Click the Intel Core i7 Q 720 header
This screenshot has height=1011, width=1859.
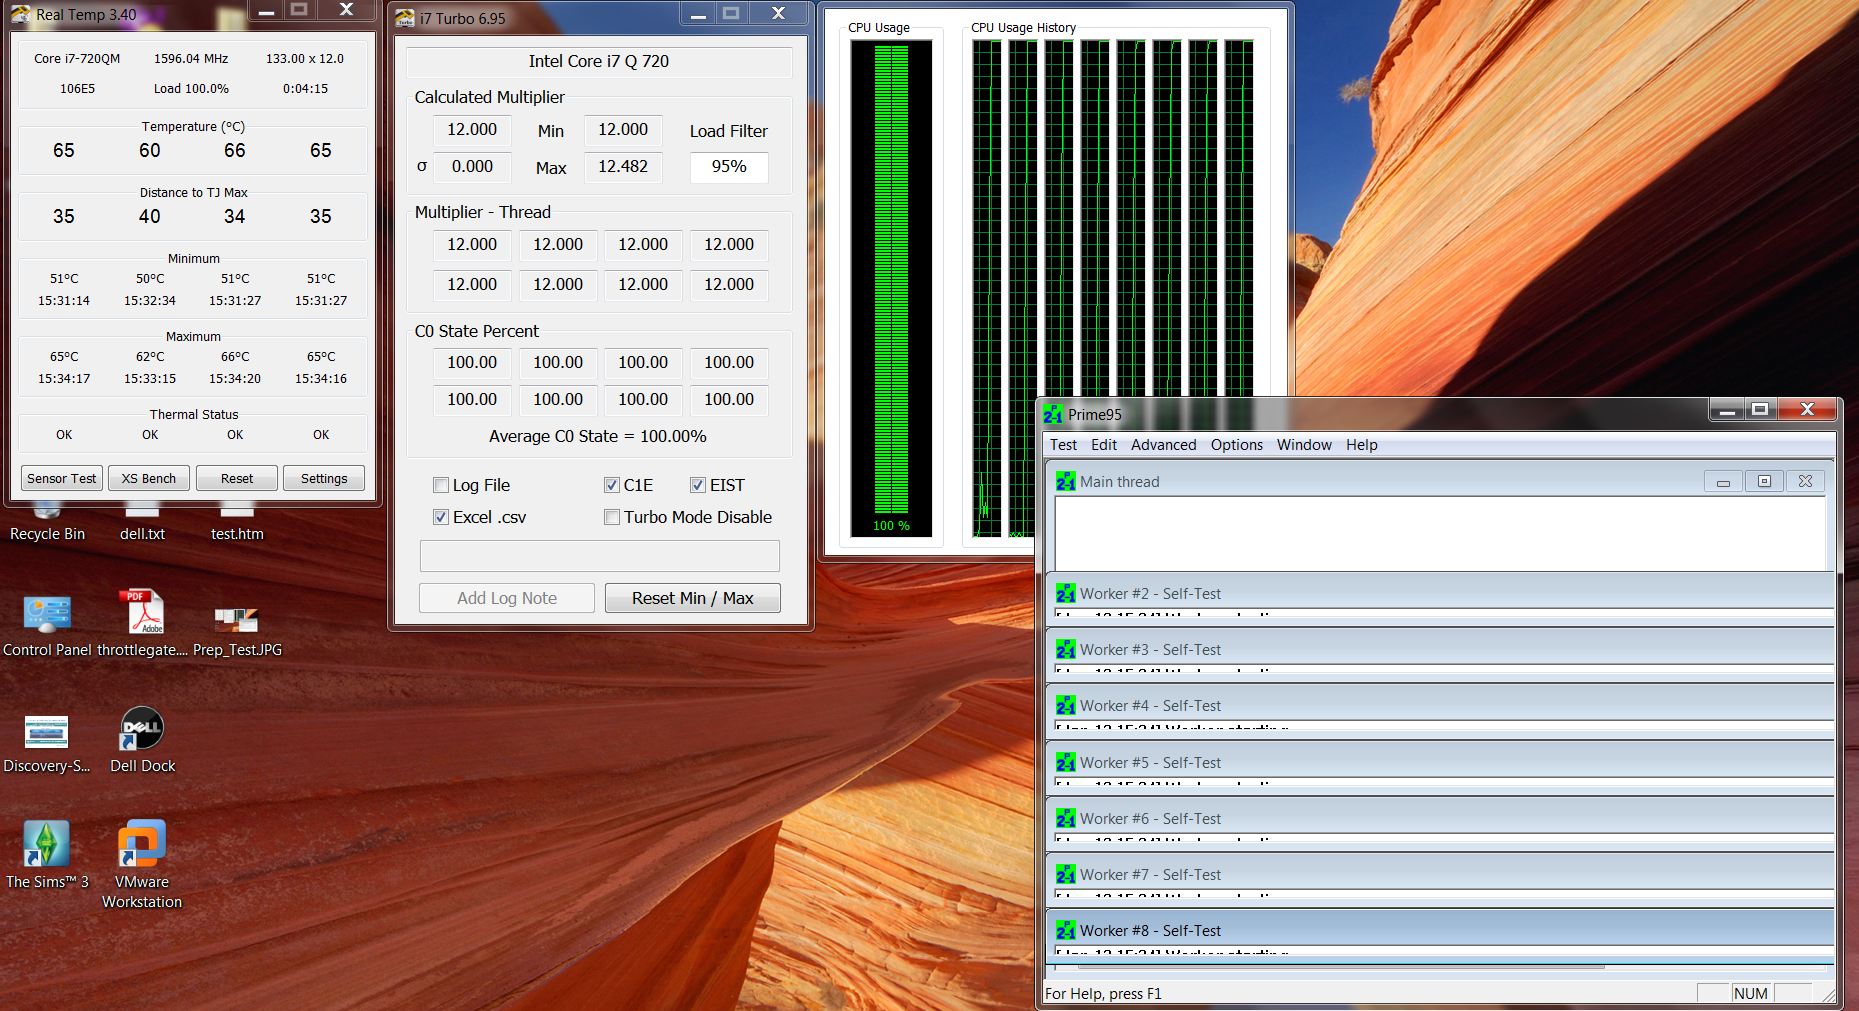pos(599,61)
